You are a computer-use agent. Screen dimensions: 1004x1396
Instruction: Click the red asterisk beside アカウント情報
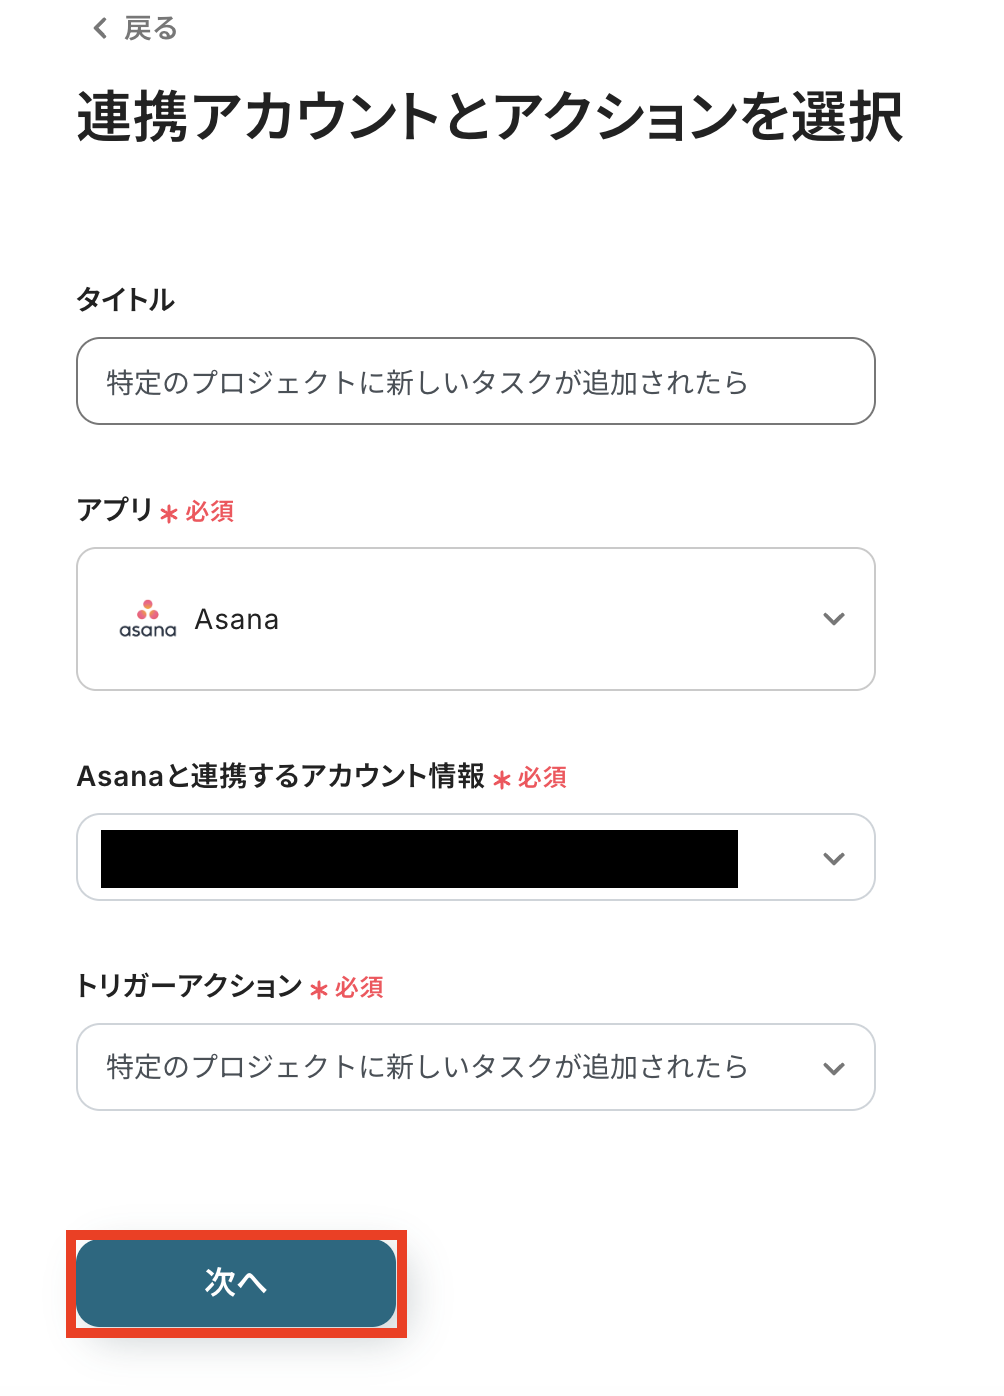click(x=502, y=779)
